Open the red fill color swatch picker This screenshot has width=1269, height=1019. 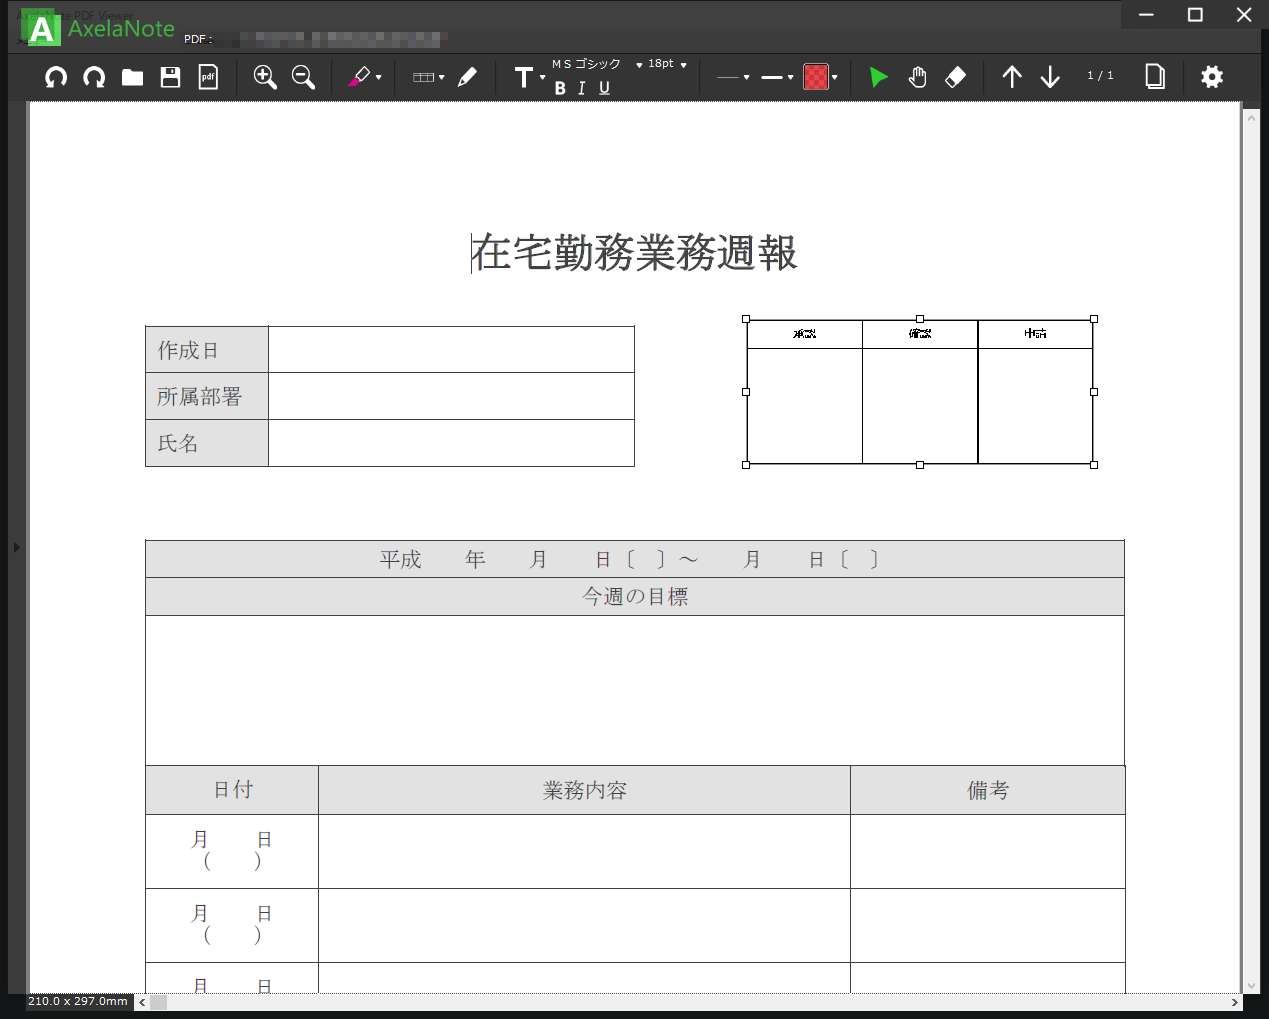[x=818, y=76]
